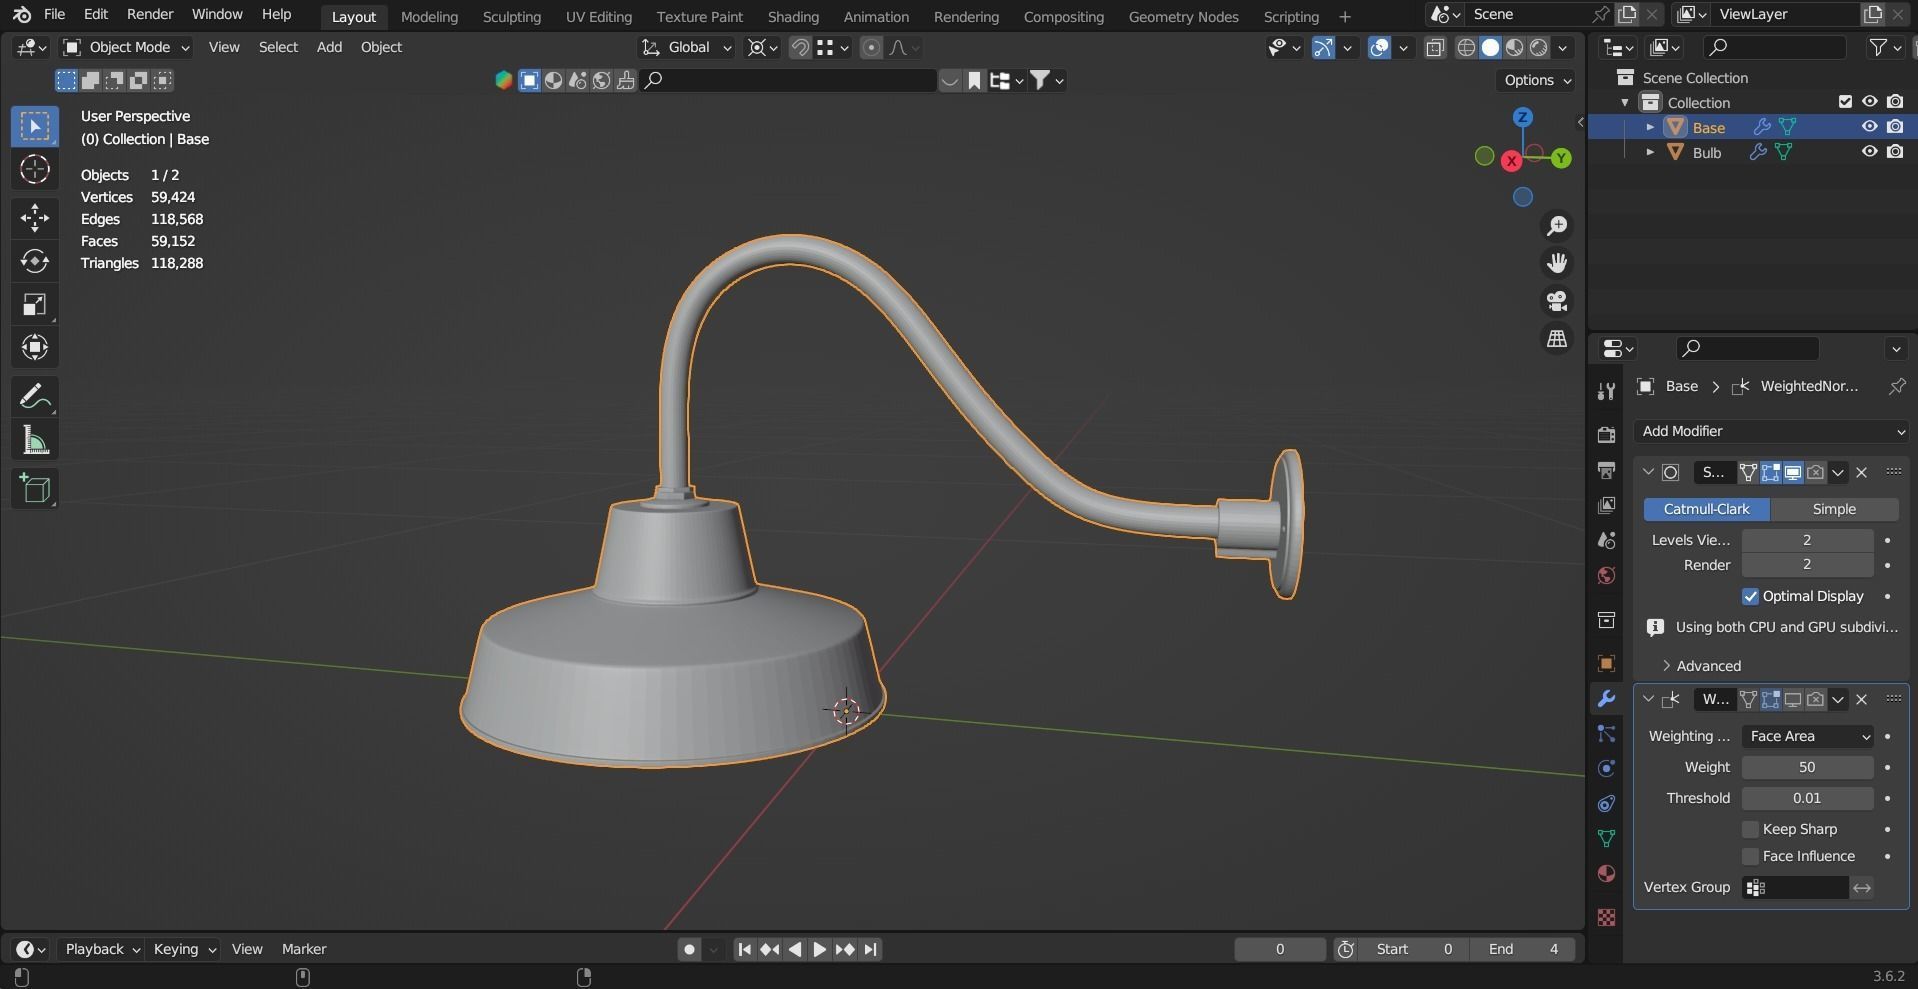Uncheck Optimal Display option
Screen dimensions: 1918x989
(x=1750, y=596)
